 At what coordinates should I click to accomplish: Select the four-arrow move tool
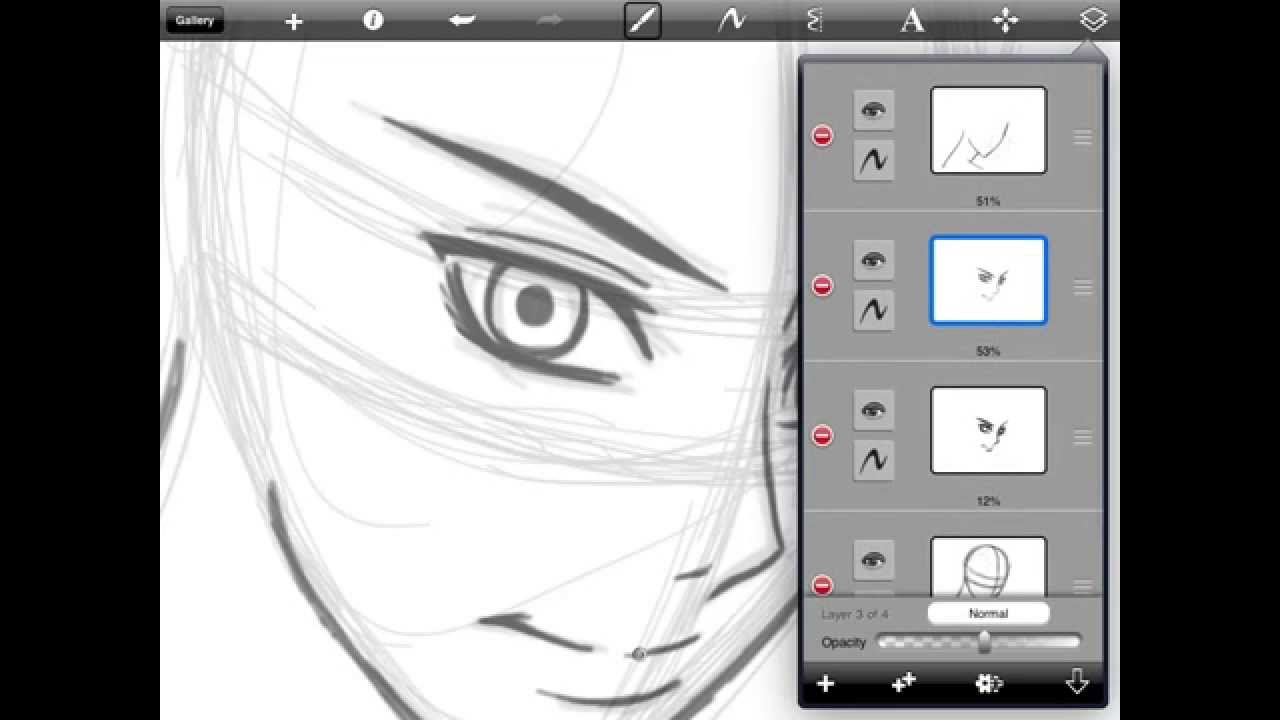tap(1005, 20)
